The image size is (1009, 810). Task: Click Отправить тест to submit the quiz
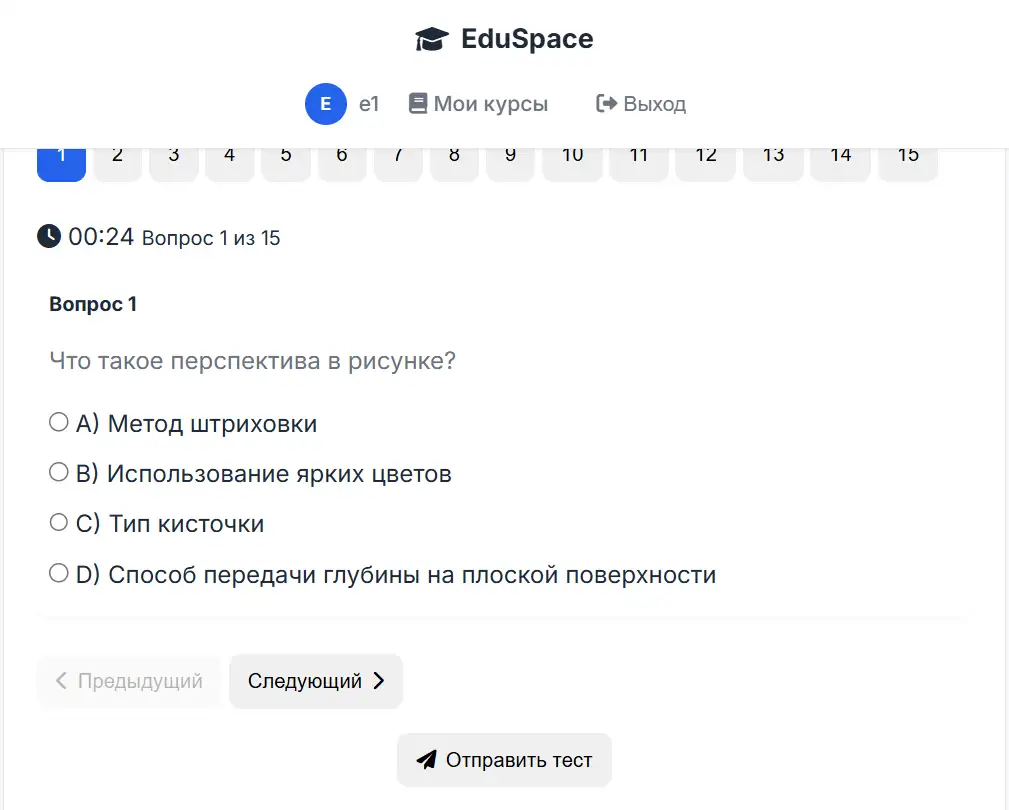504,759
